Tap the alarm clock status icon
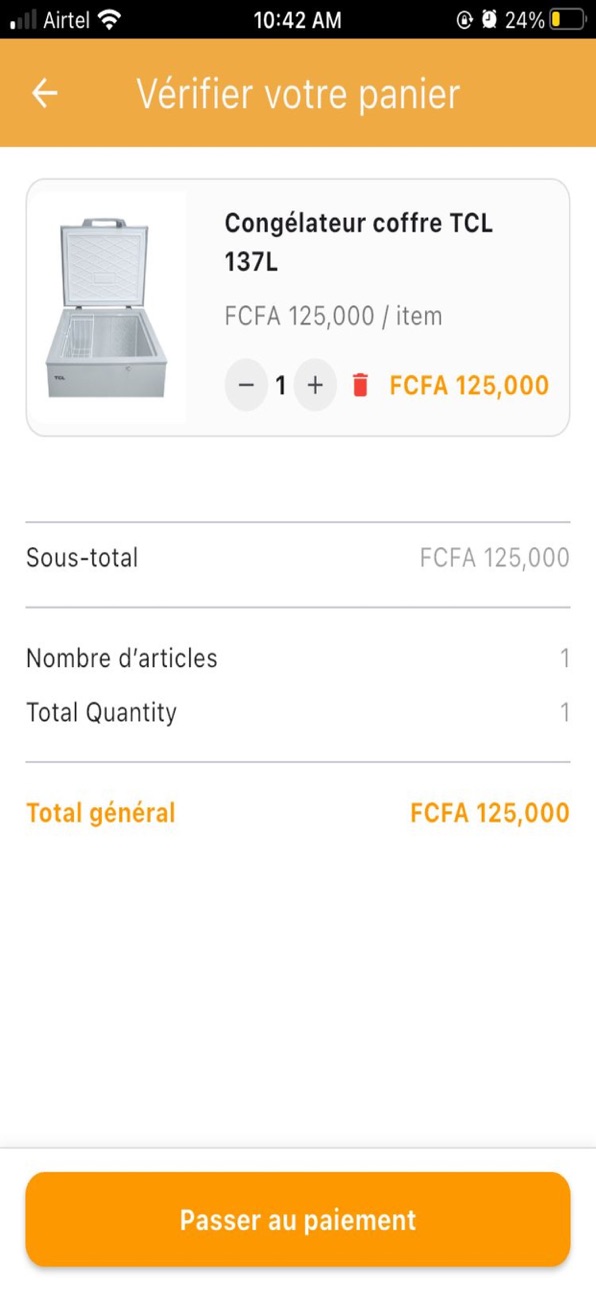 tap(489, 19)
